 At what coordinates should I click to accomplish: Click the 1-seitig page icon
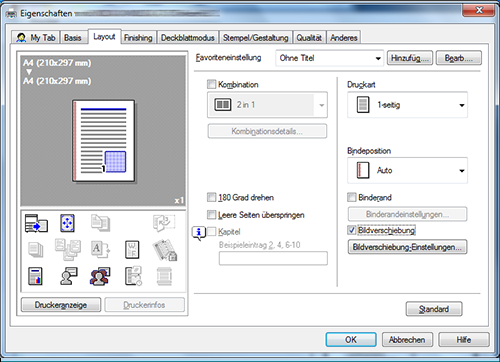(x=363, y=105)
